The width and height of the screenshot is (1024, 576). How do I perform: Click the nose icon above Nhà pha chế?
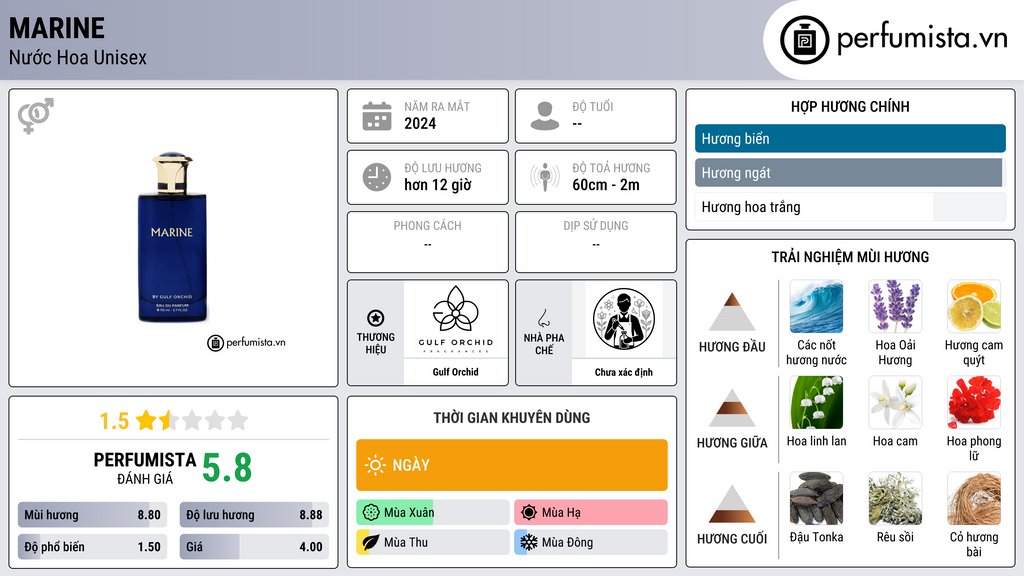tap(543, 318)
